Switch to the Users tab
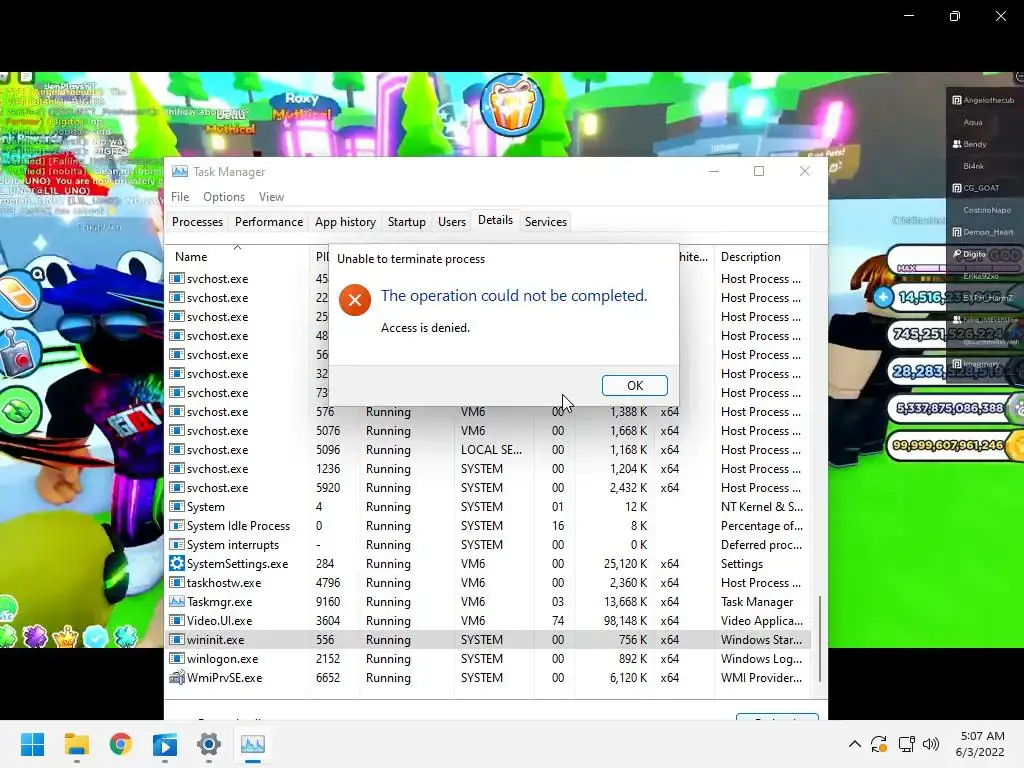 (x=452, y=222)
